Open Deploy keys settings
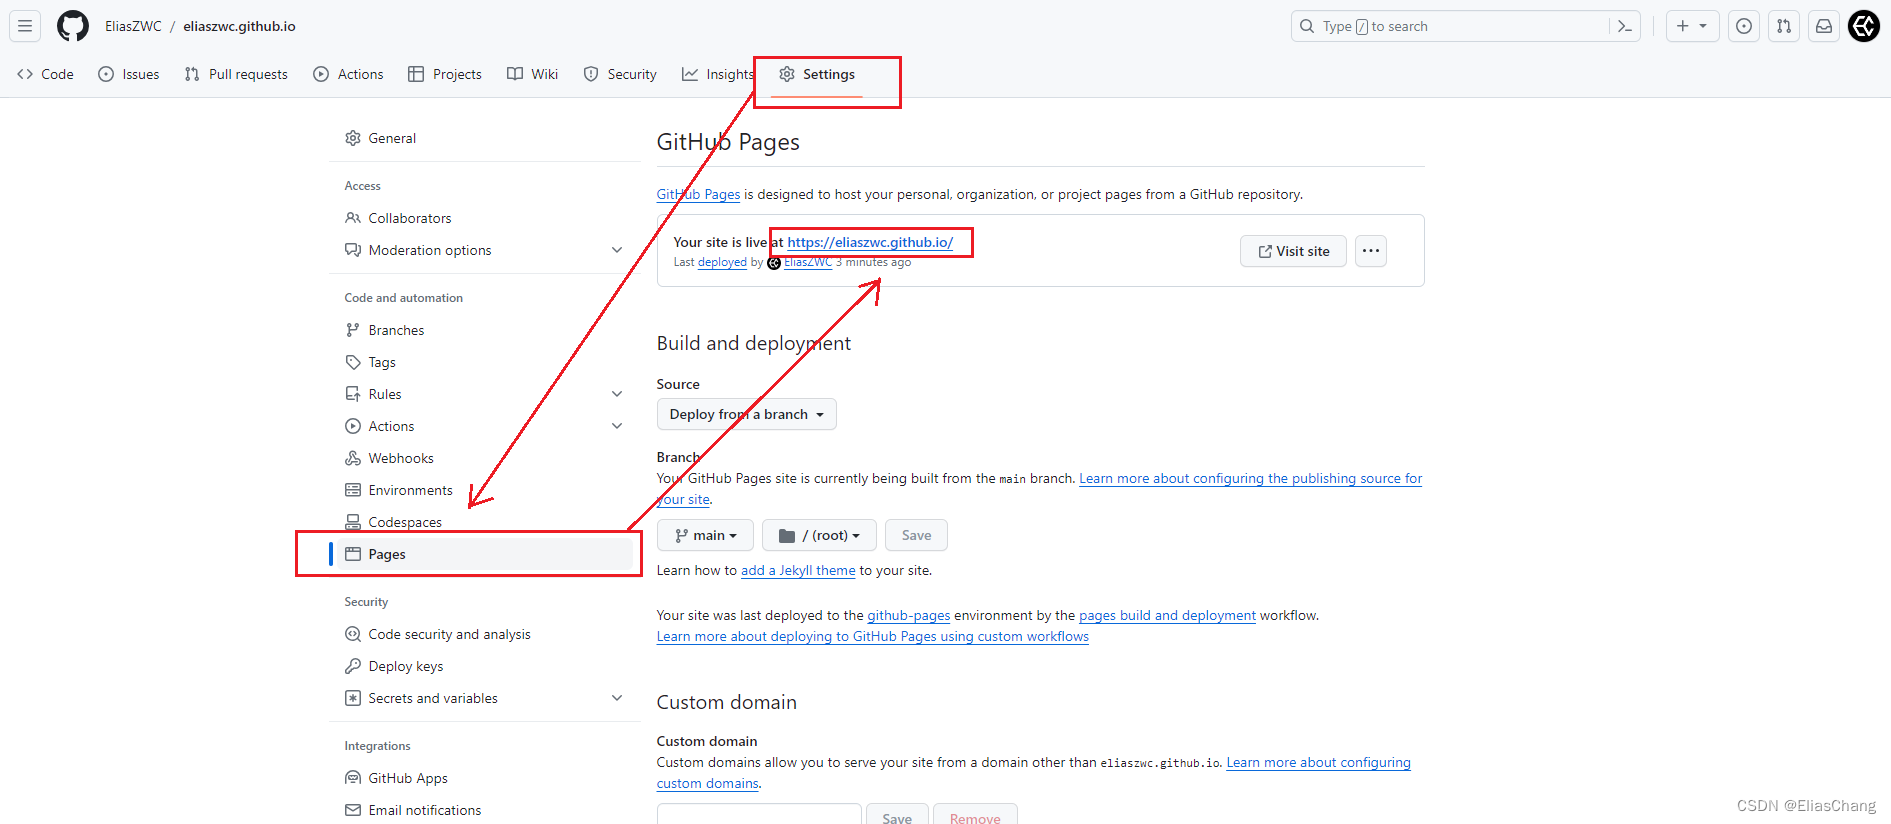The width and height of the screenshot is (1891, 824). click(x=485, y=666)
